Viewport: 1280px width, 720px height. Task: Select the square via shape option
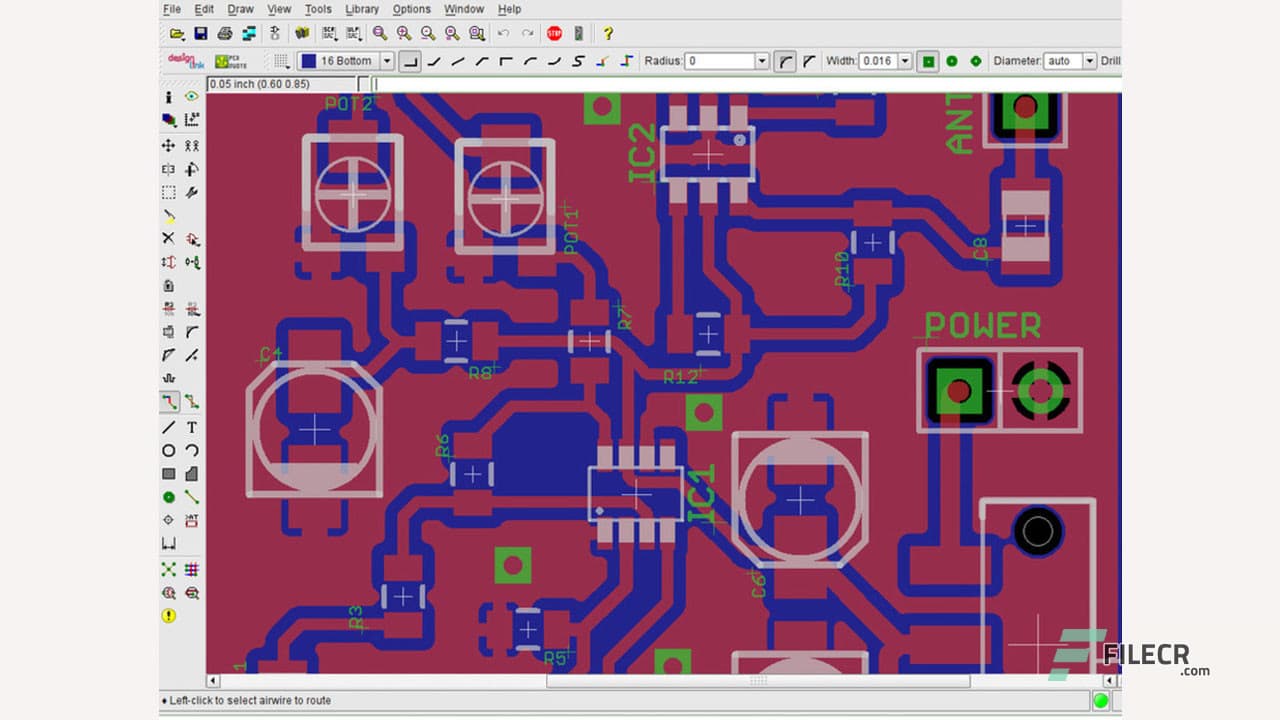coord(929,61)
